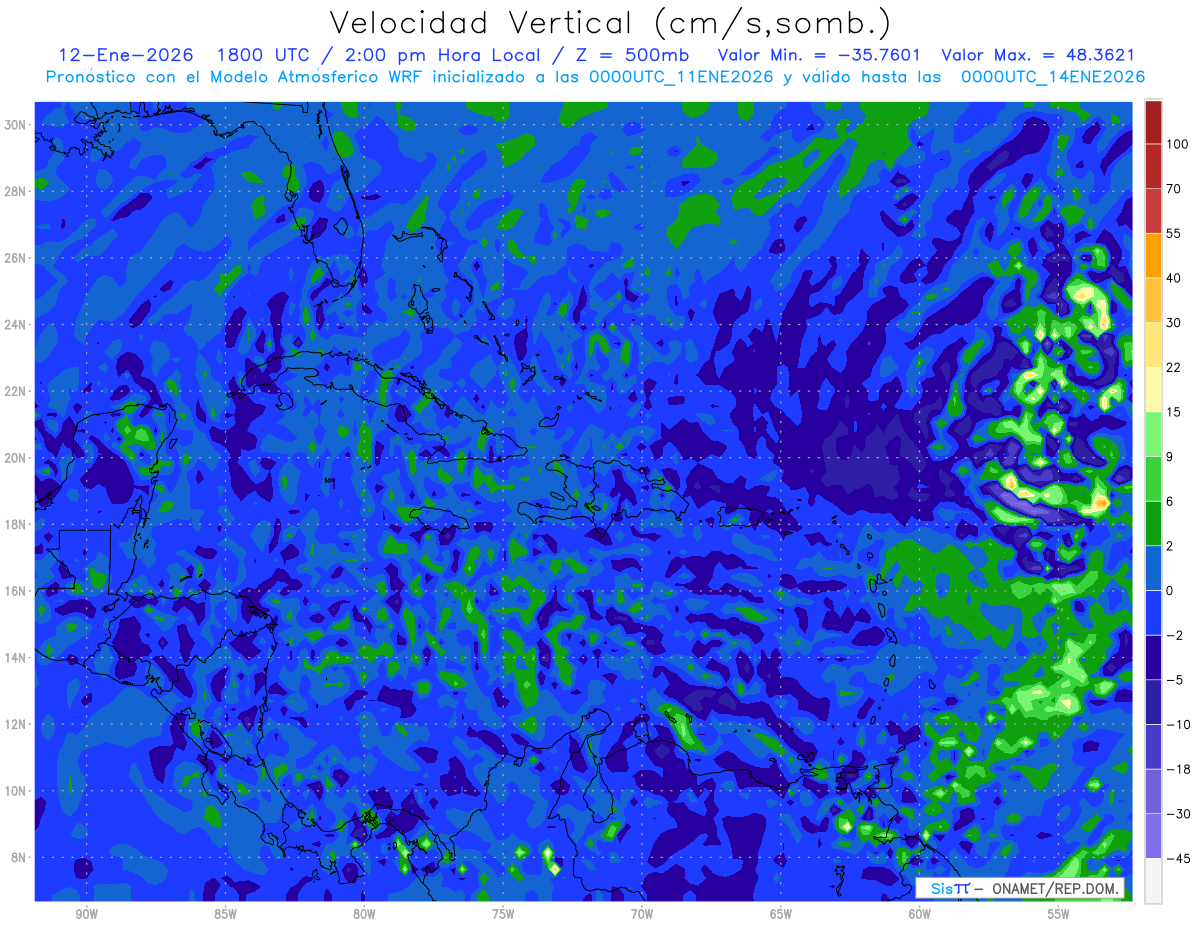
Task: Click the colorbar label '55'
Action: 1174,233
